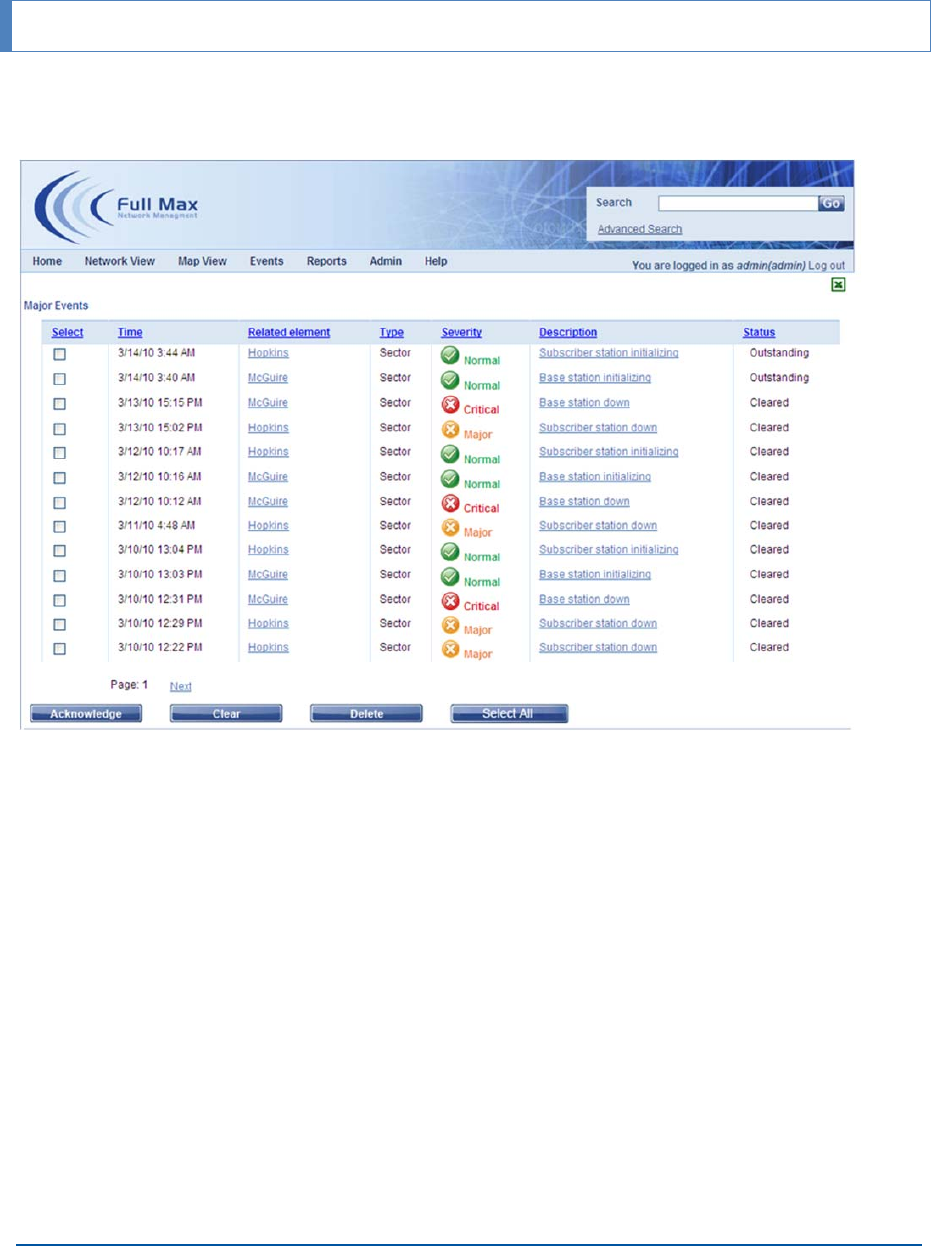Sort by Type column header
Image resolution: width=931 pixels, height=1246 pixels.
click(391, 332)
